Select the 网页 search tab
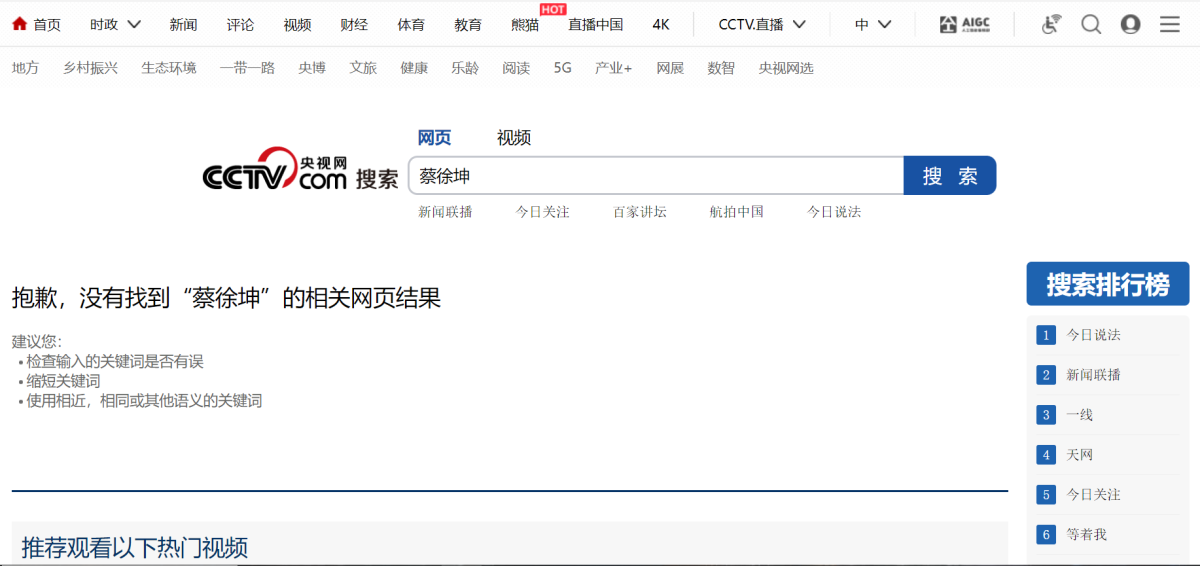The width and height of the screenshot is (1200, 566). [434, 138]
